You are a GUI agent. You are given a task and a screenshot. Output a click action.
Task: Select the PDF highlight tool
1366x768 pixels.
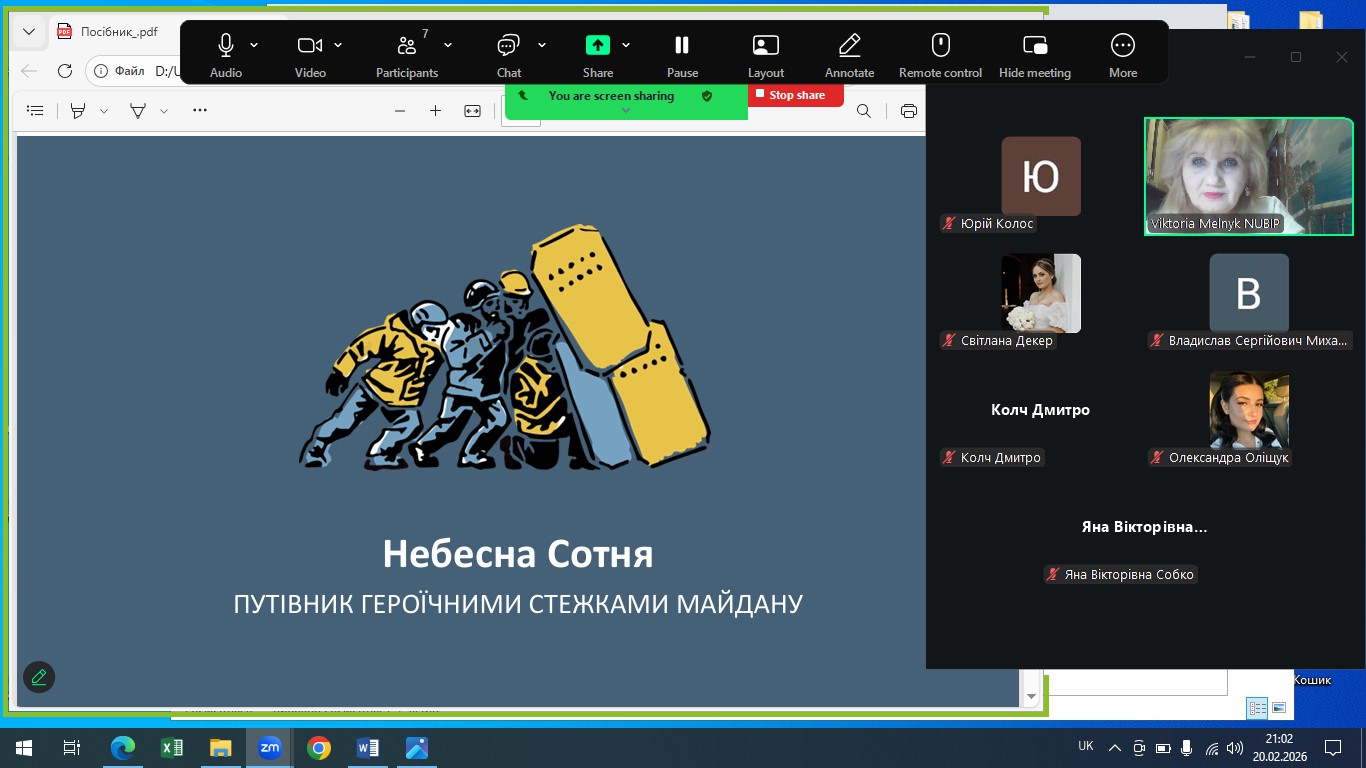coord(78,111)
